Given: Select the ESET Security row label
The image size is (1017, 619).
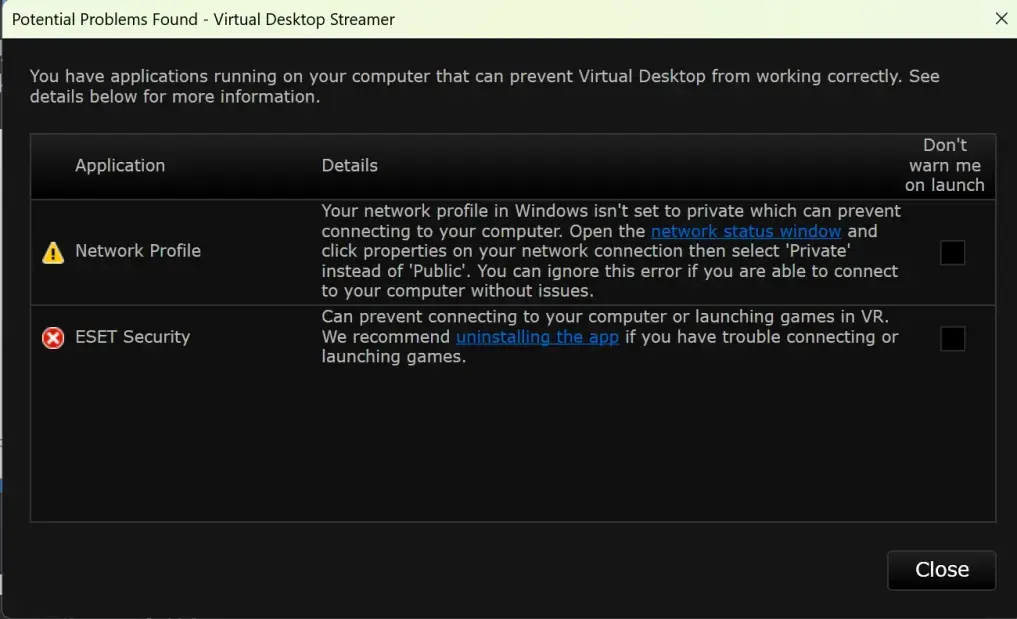Looking at the screenshot, I should point(132,337).
